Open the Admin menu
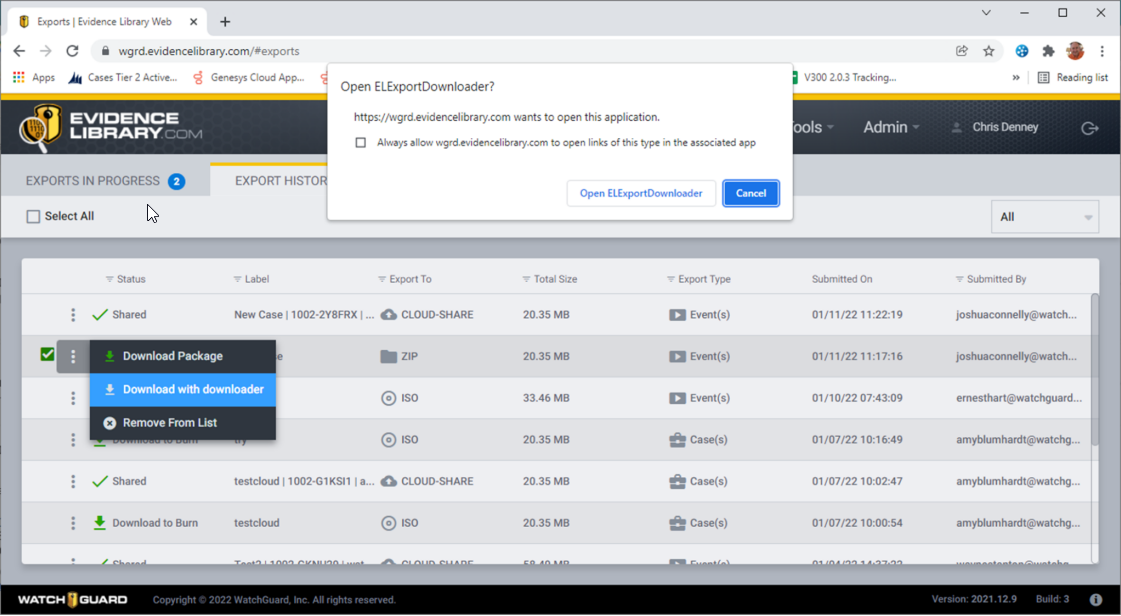The image size is (1121, 616). click(891, 127)
